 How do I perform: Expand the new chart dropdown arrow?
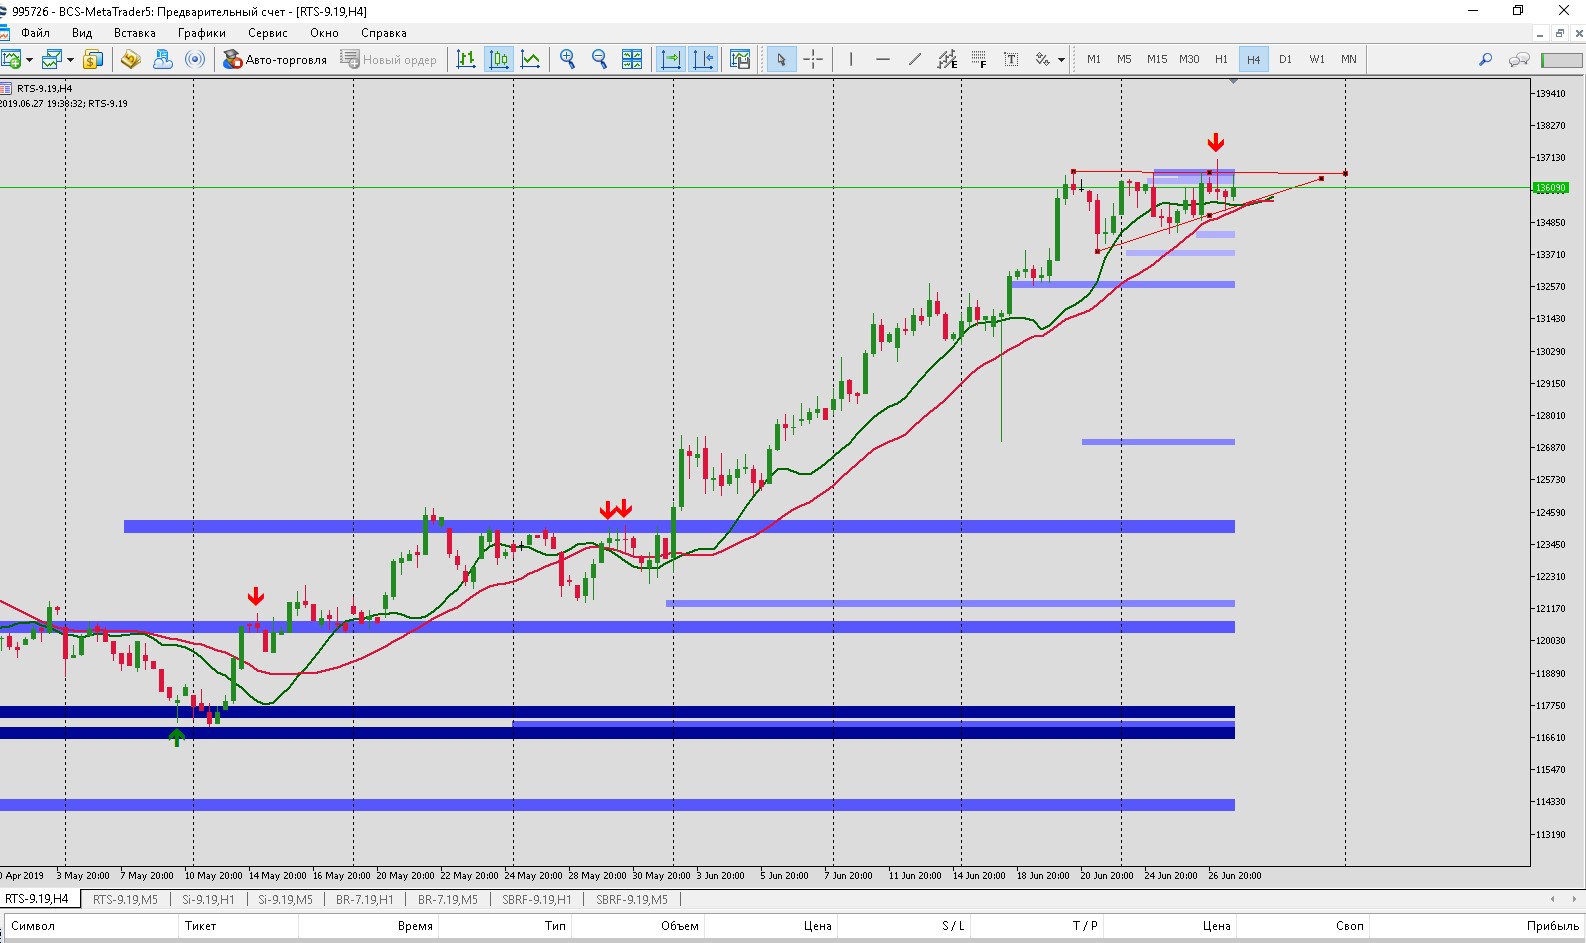29,60
